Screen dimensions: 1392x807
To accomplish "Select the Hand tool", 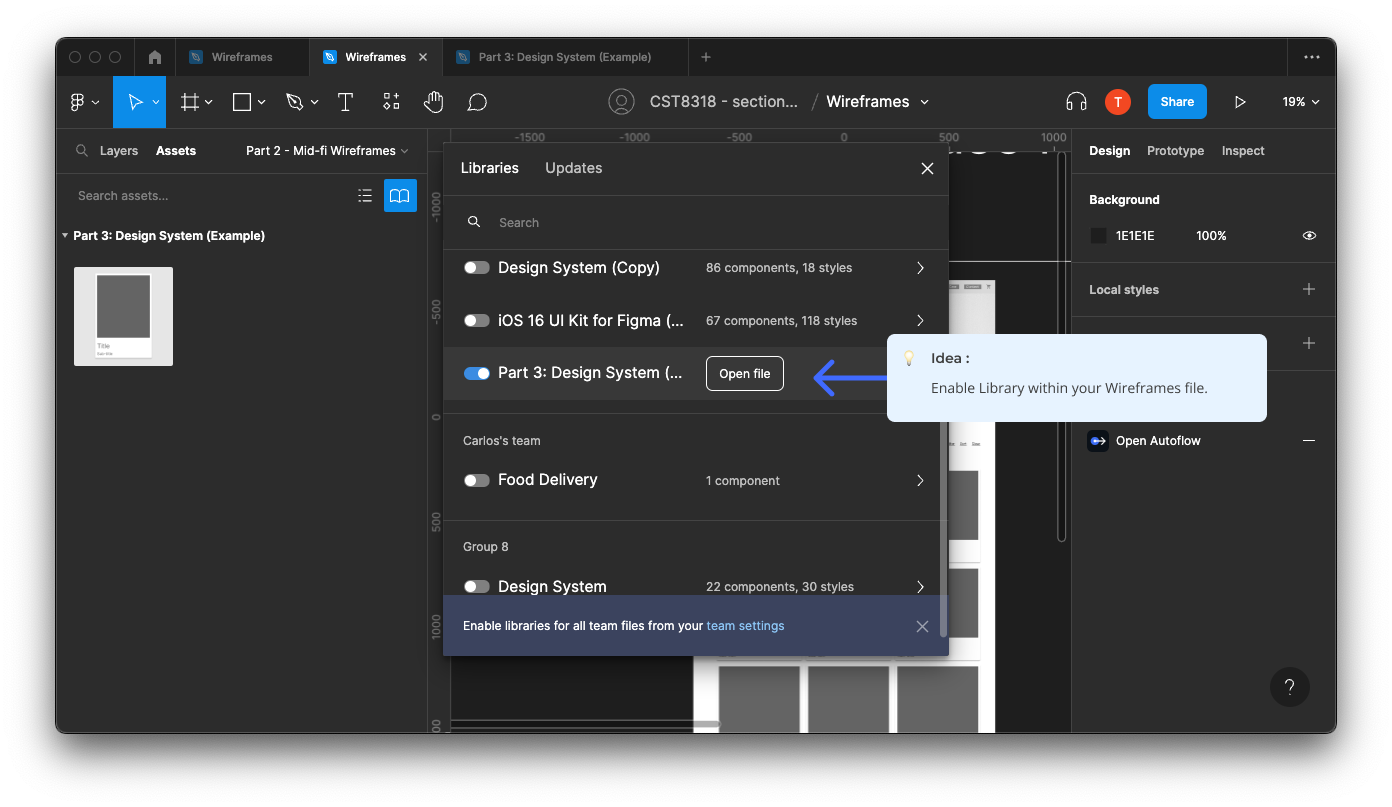I will (433, 102).
